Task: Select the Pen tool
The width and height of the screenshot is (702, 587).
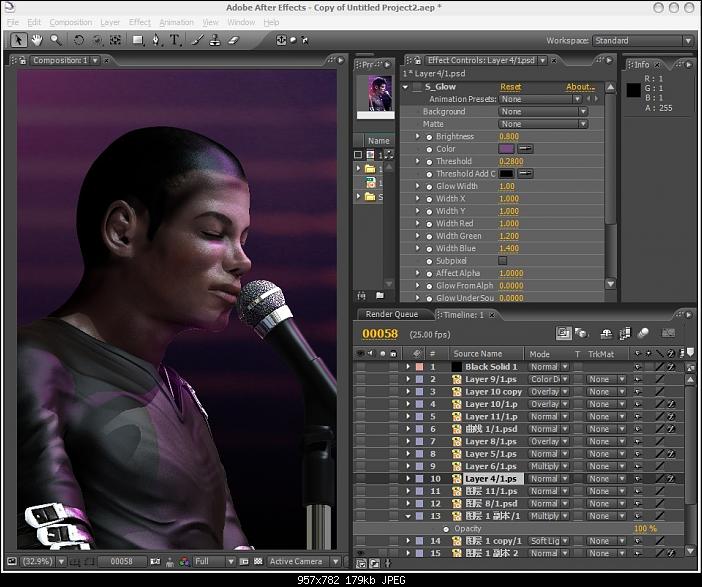Action: coord(156,40)
